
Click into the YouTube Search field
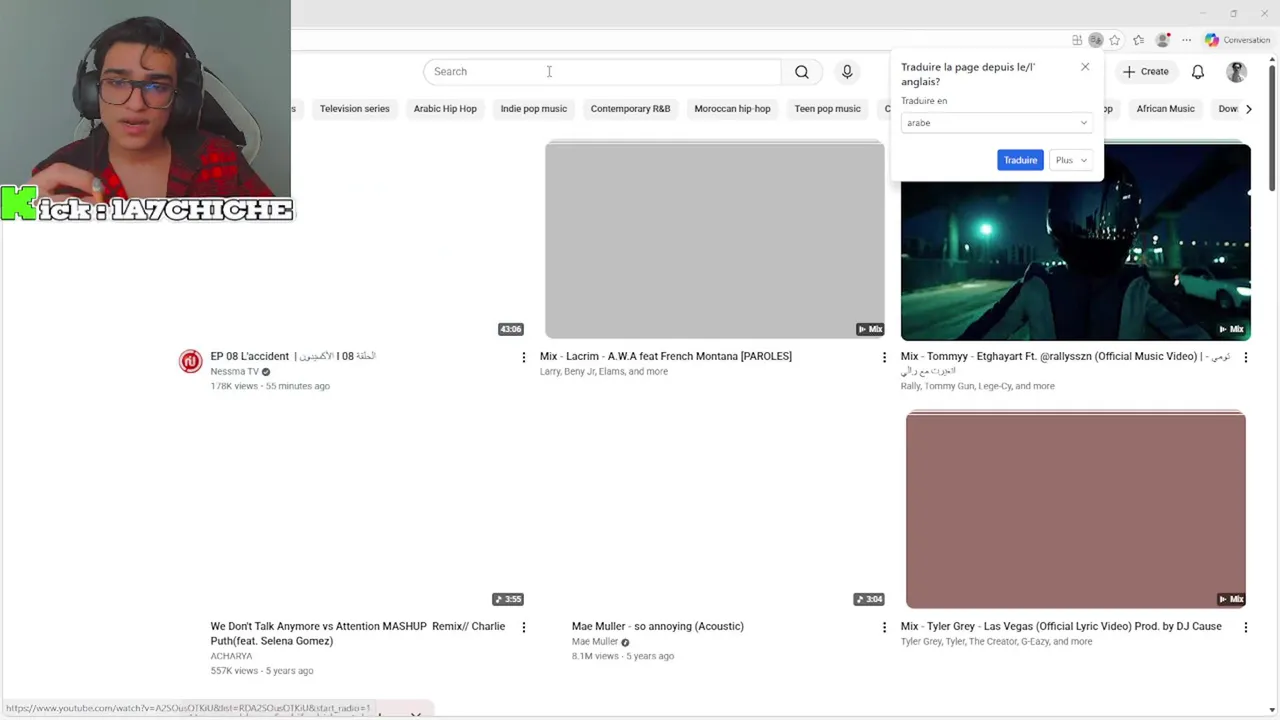pyautogui.click(x=602, y=72)
